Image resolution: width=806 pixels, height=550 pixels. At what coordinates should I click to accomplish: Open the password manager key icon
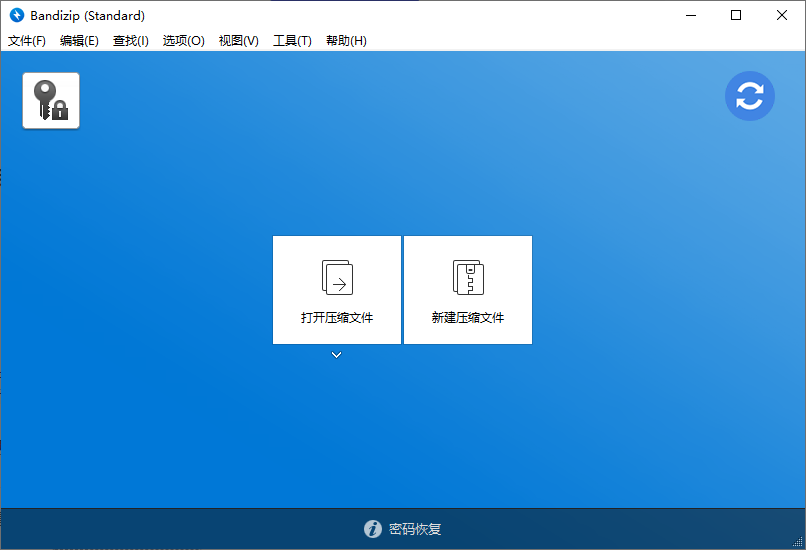tap(51, 101)
